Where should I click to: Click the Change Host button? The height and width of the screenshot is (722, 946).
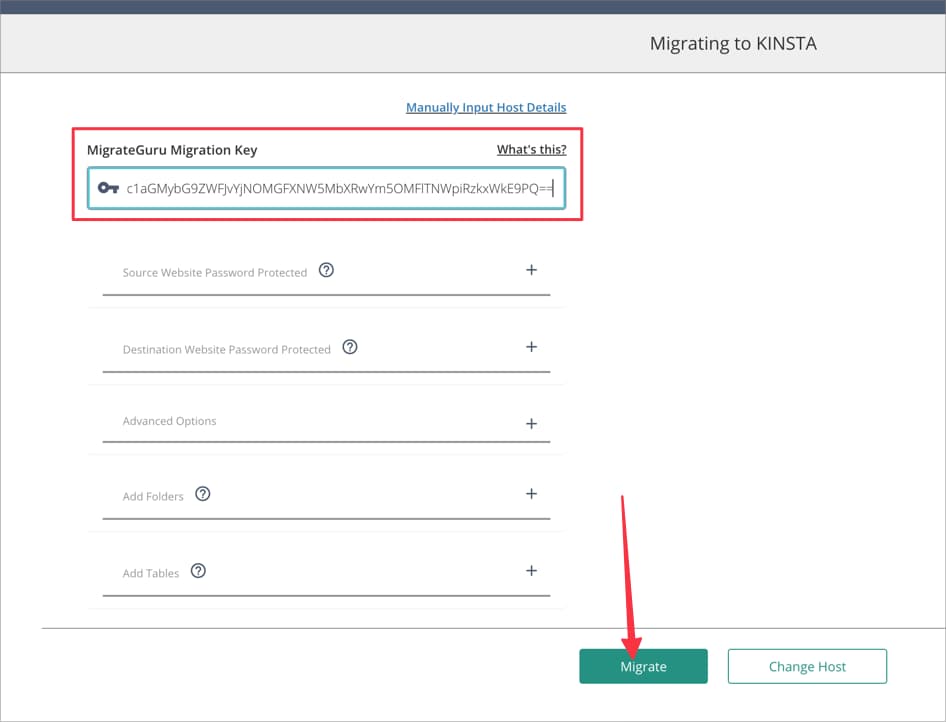click(807, 666)
